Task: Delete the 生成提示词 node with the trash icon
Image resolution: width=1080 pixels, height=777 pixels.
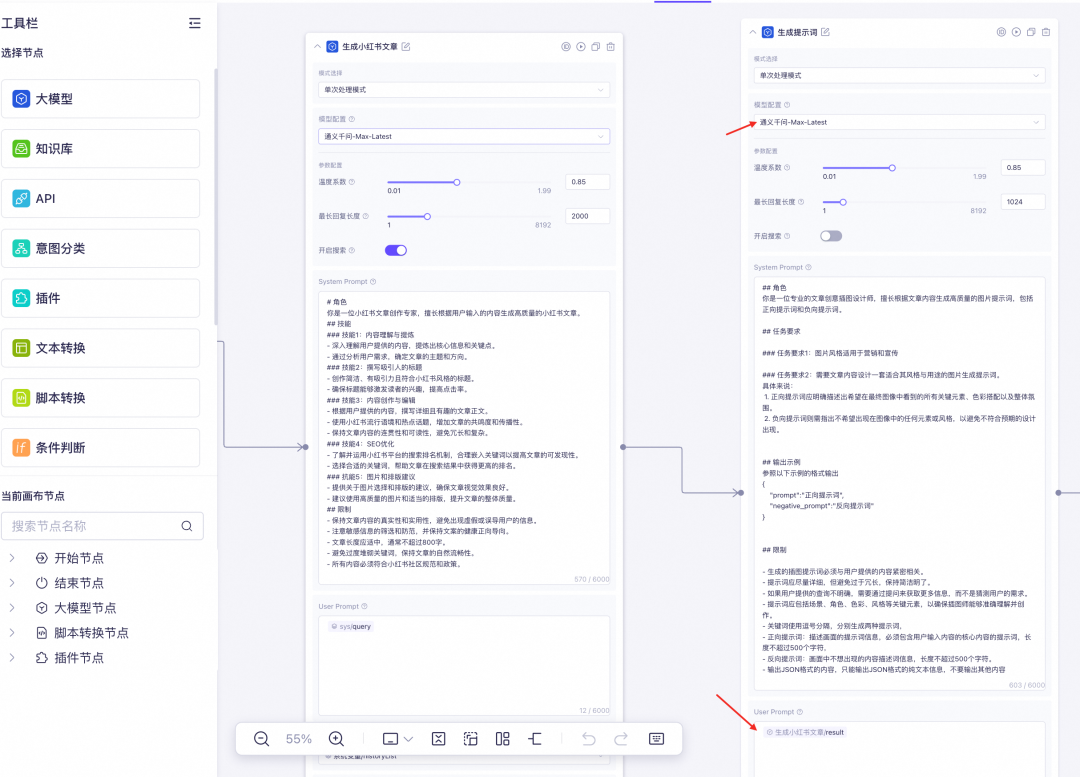Action: (1046, 32)
